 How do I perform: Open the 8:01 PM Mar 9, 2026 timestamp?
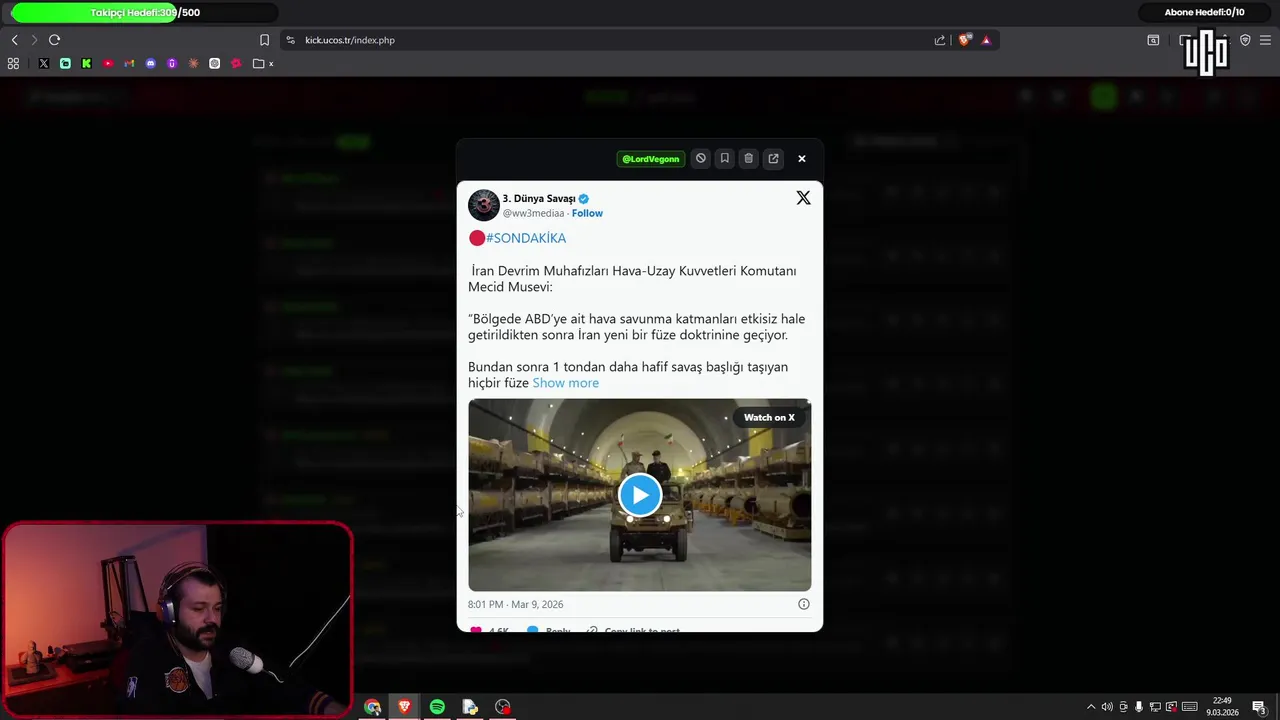coord(516,604)
